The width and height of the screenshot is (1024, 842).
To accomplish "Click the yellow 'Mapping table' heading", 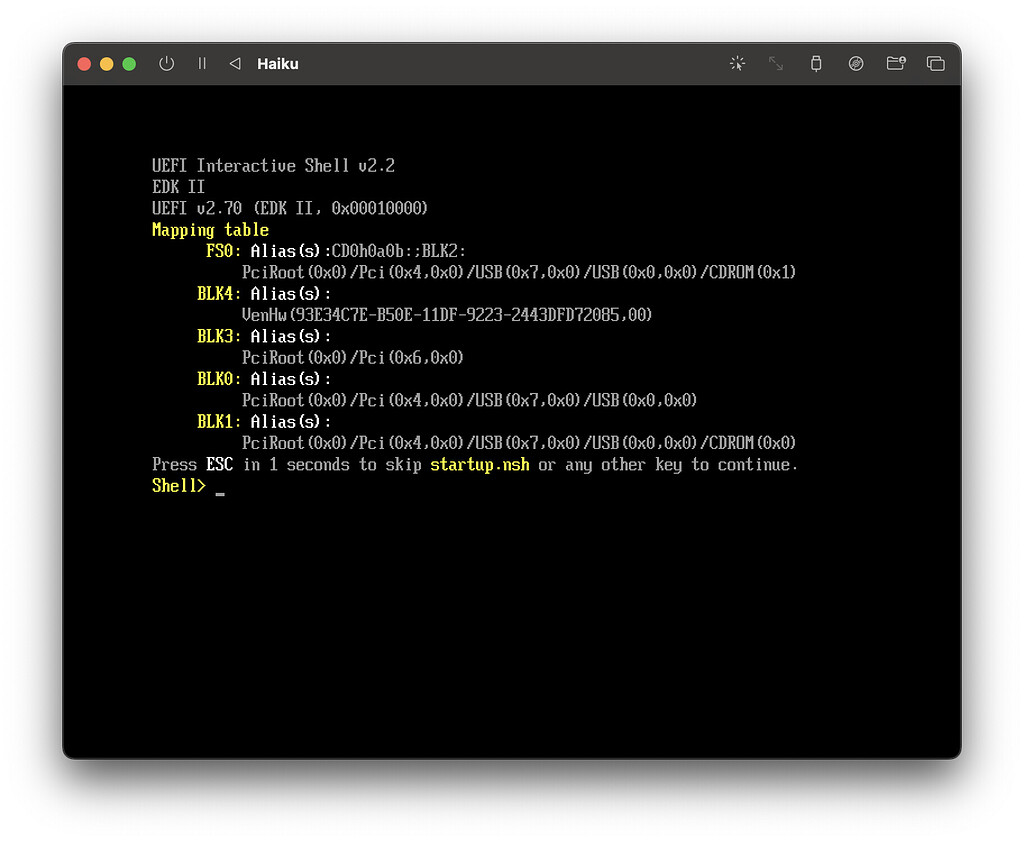I will click(x=210, y=230).
